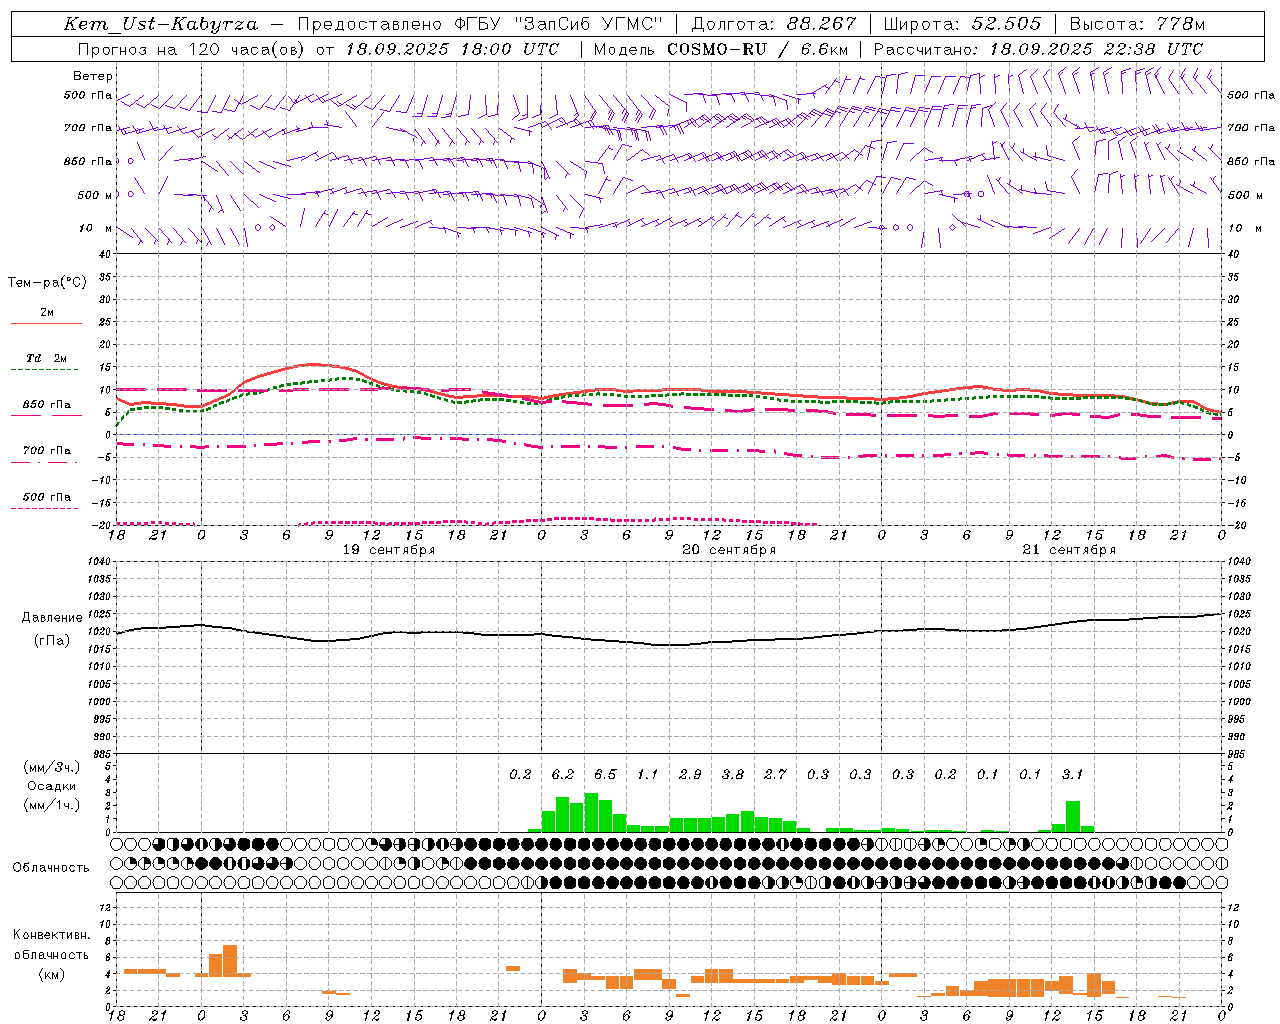Click the 3.1 precipitation total value
The image size is (1280, 1024).
point(1072,774)
